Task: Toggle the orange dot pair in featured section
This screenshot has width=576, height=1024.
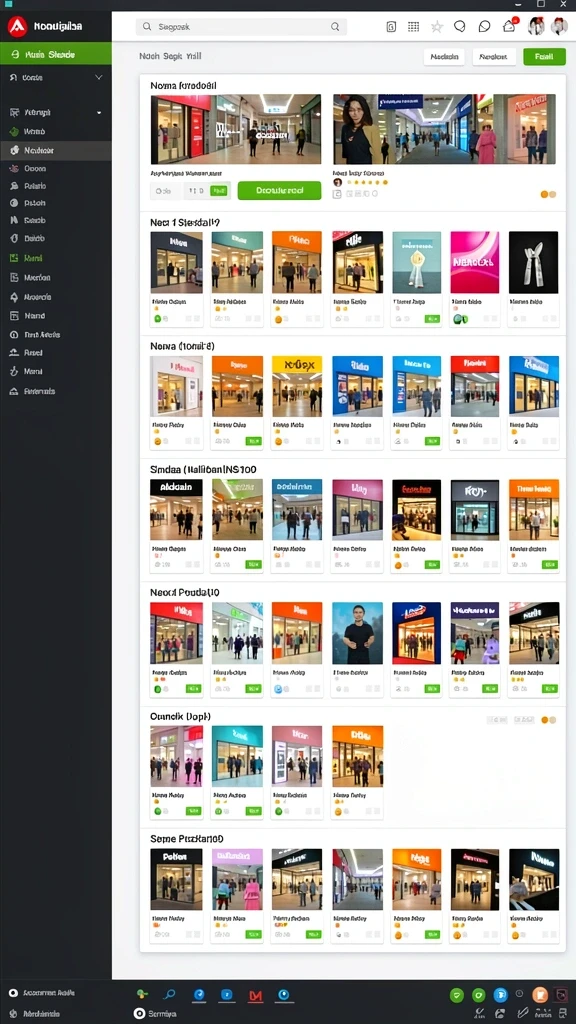Action: (x=549, y=194)
